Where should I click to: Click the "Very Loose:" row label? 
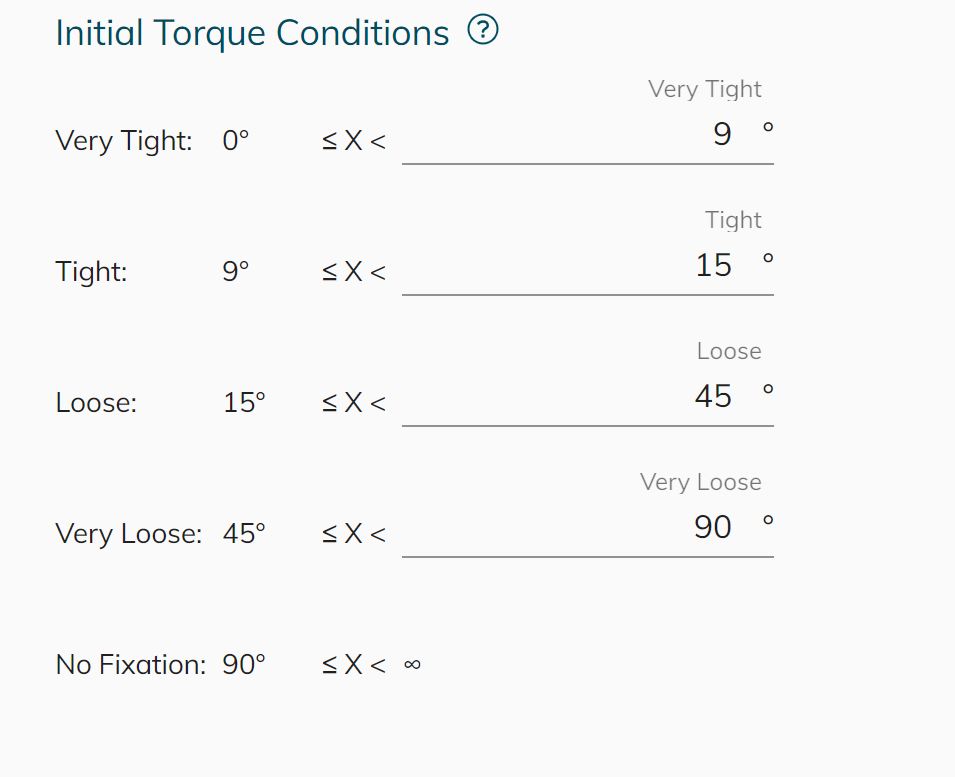pyautogui.click(x=129, y=534)
